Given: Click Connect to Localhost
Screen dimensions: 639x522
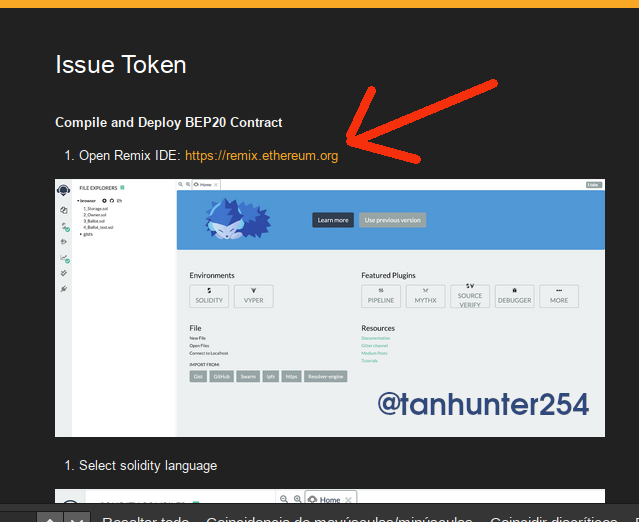Looking at the screenshot, I should [x=209, y=353].
